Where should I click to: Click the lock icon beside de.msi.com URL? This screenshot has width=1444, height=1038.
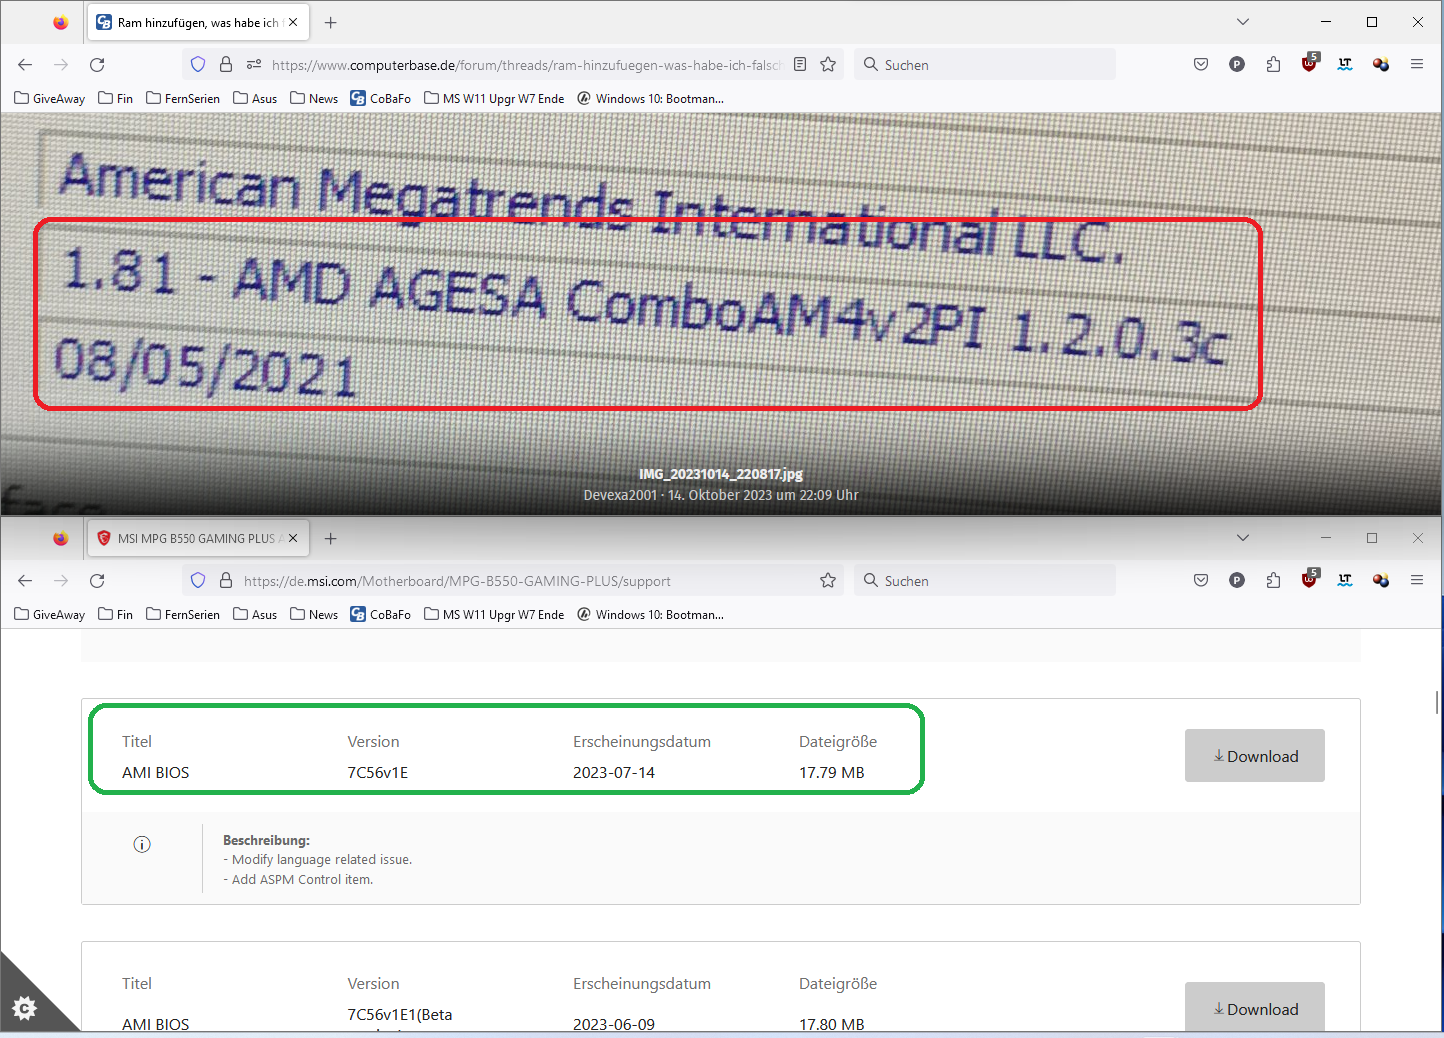coord(226,581)
